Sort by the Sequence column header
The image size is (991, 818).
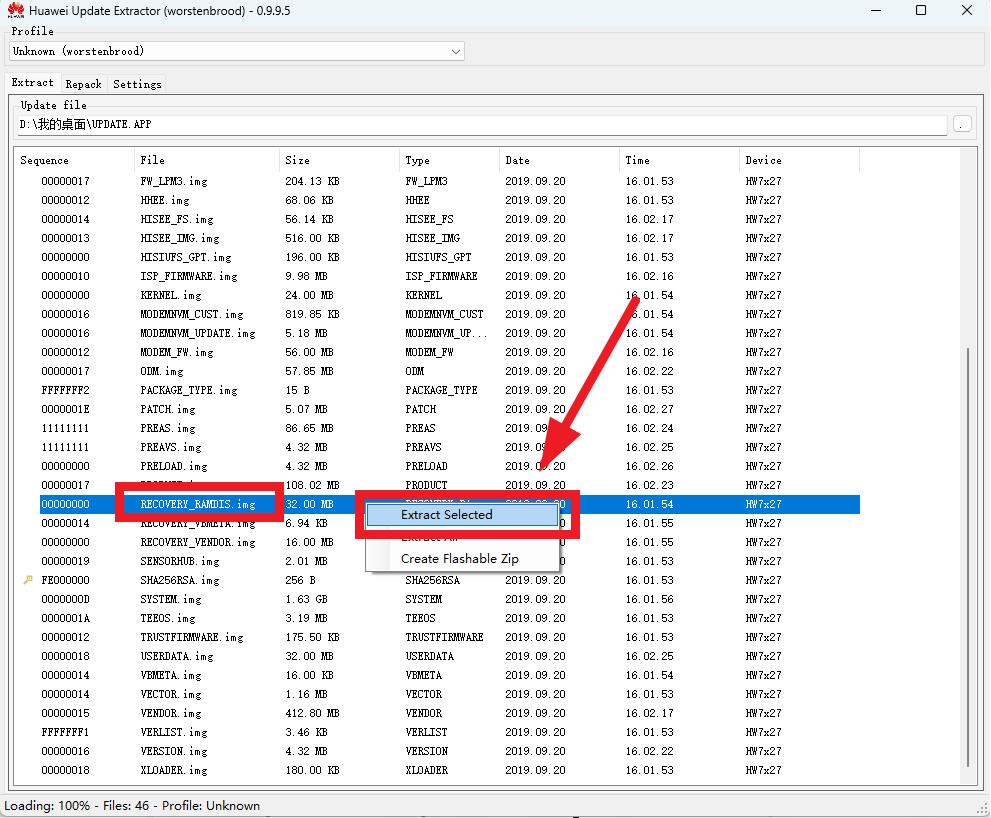point(74,161)
